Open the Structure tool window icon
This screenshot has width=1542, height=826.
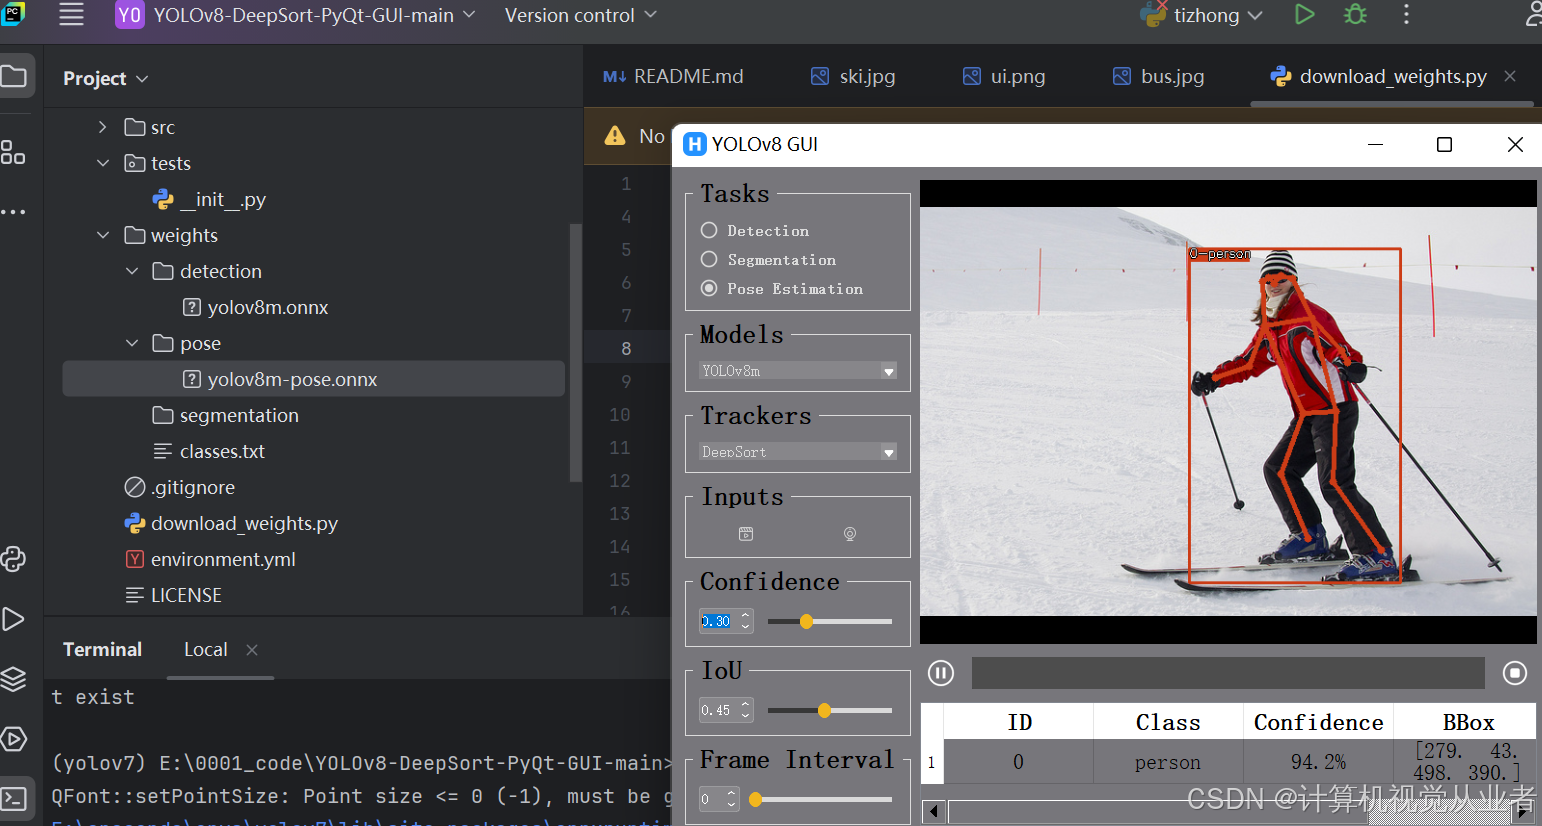pyautogui.click(x=13, y=152)
